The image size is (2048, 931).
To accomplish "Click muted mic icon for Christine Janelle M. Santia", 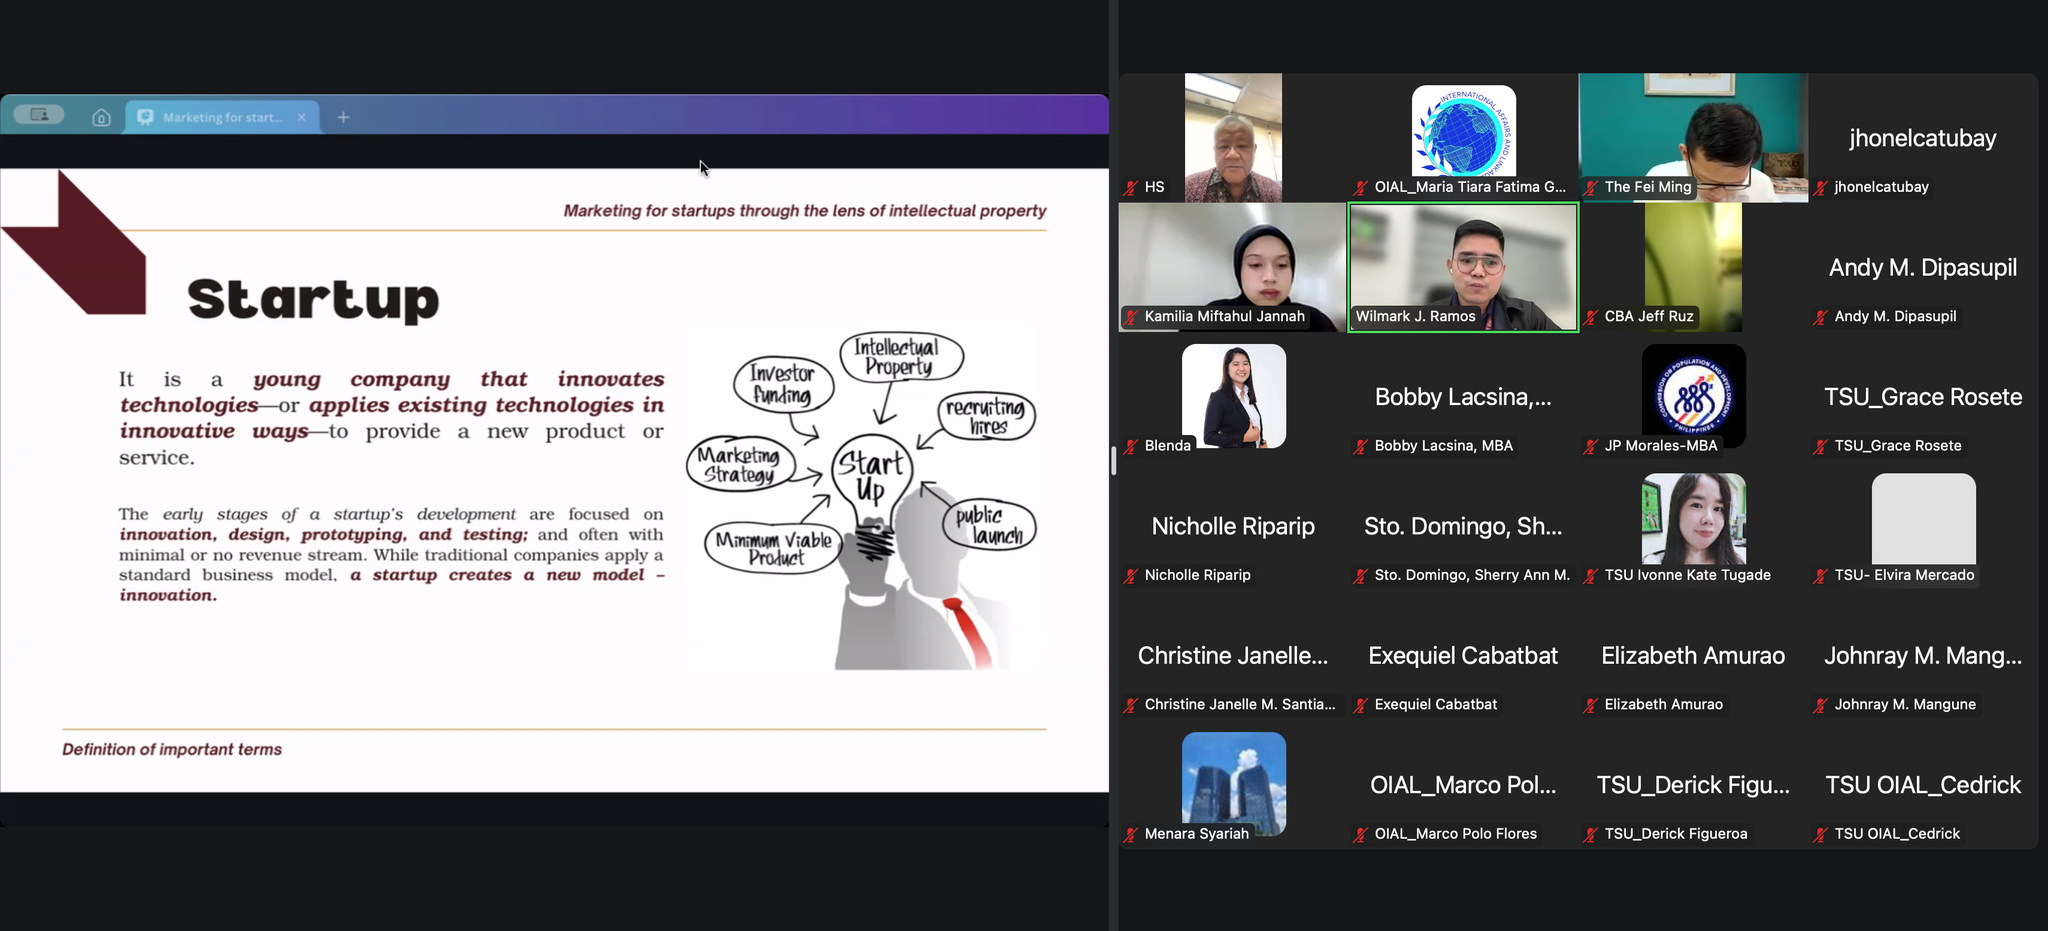I will click(1131, 705).
